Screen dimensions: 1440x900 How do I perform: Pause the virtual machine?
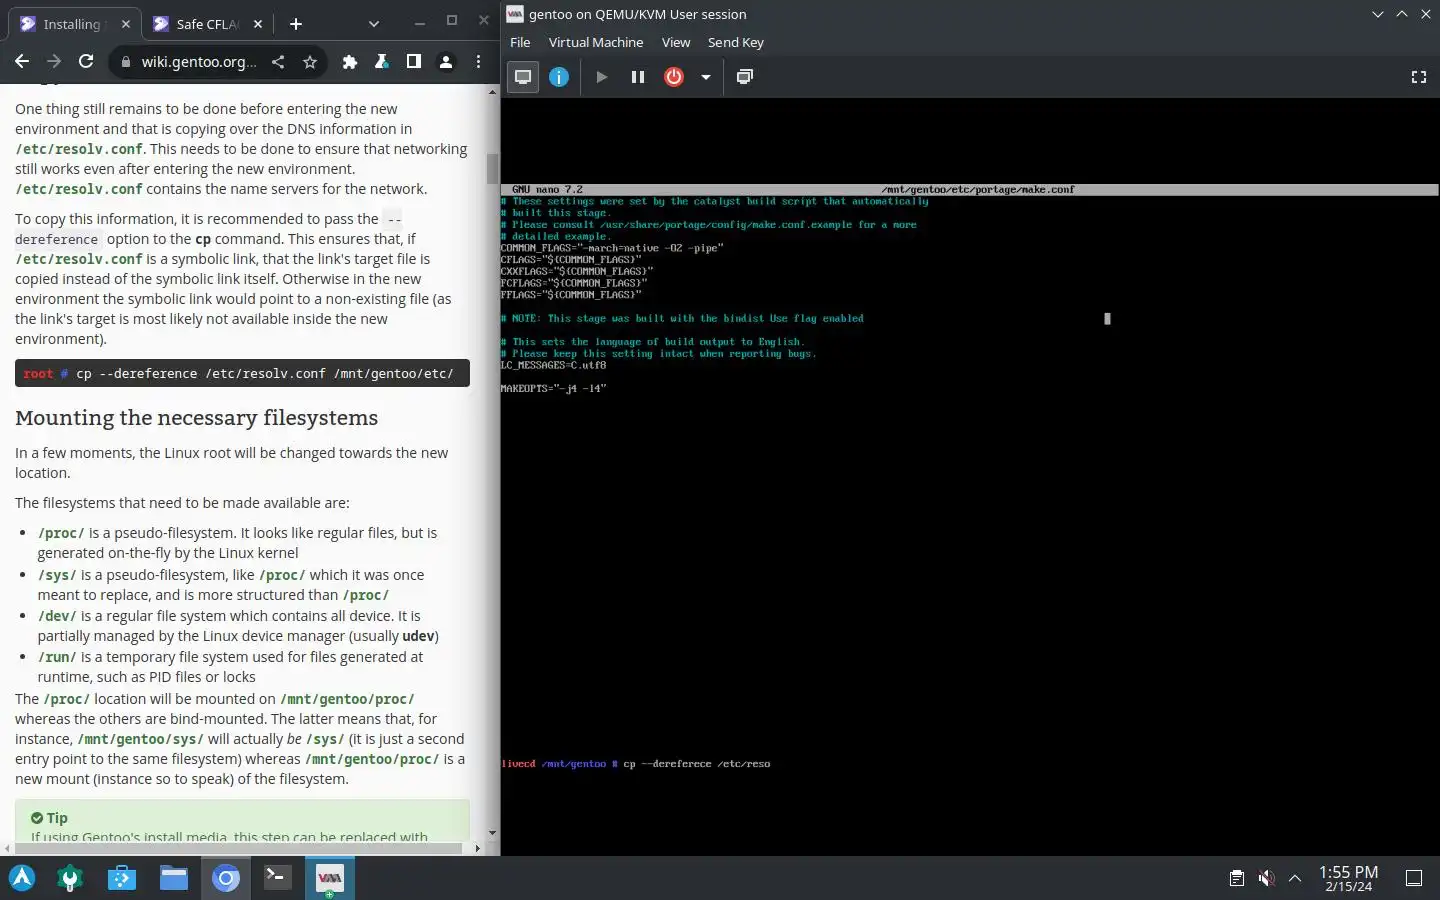637,77
